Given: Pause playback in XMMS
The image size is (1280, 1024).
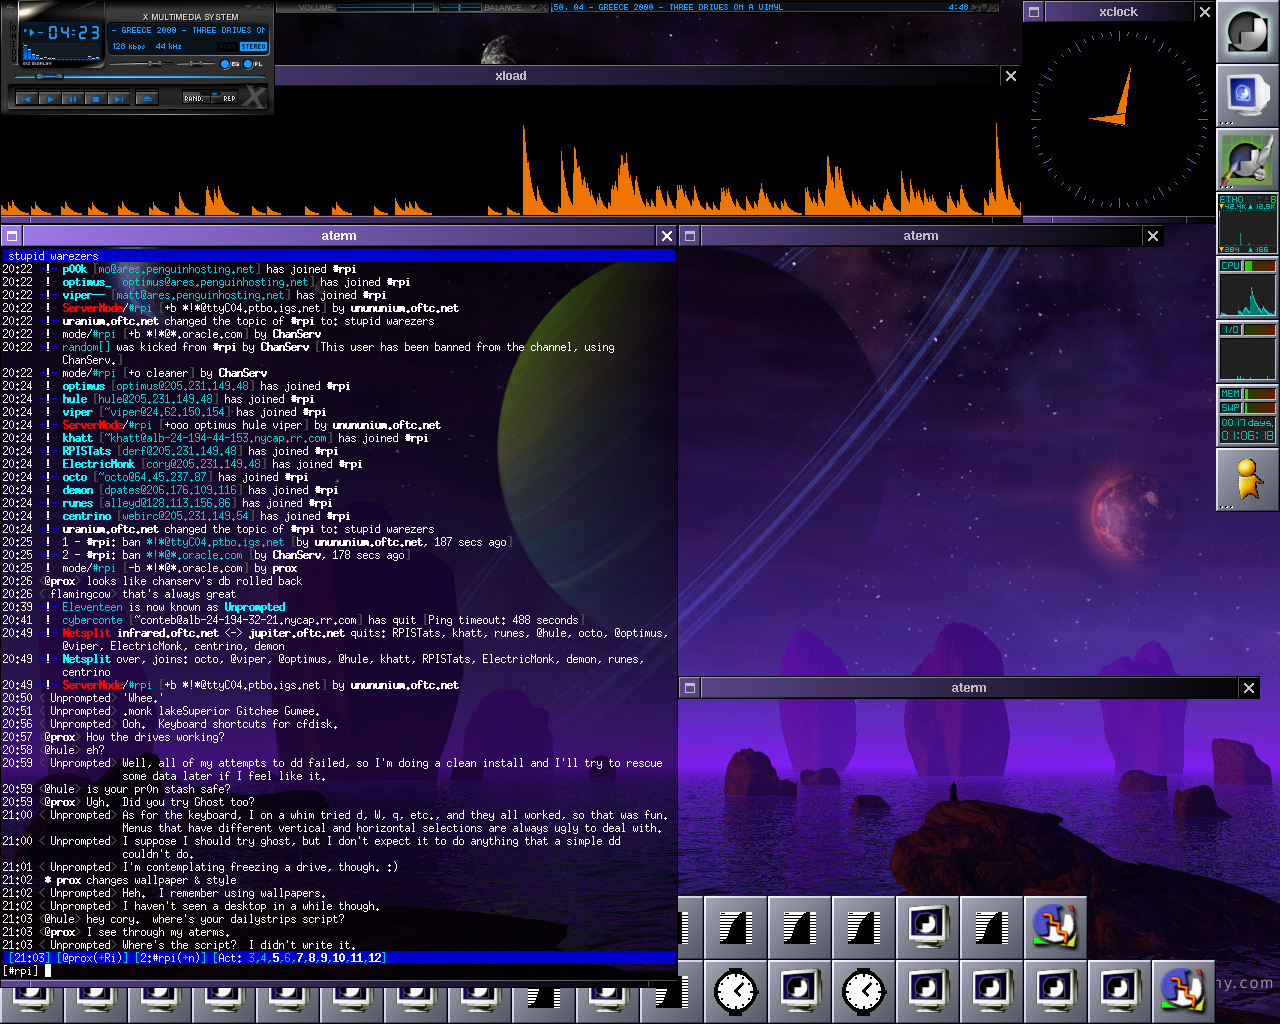Looking at the screenshot, I should click(73, 99).
